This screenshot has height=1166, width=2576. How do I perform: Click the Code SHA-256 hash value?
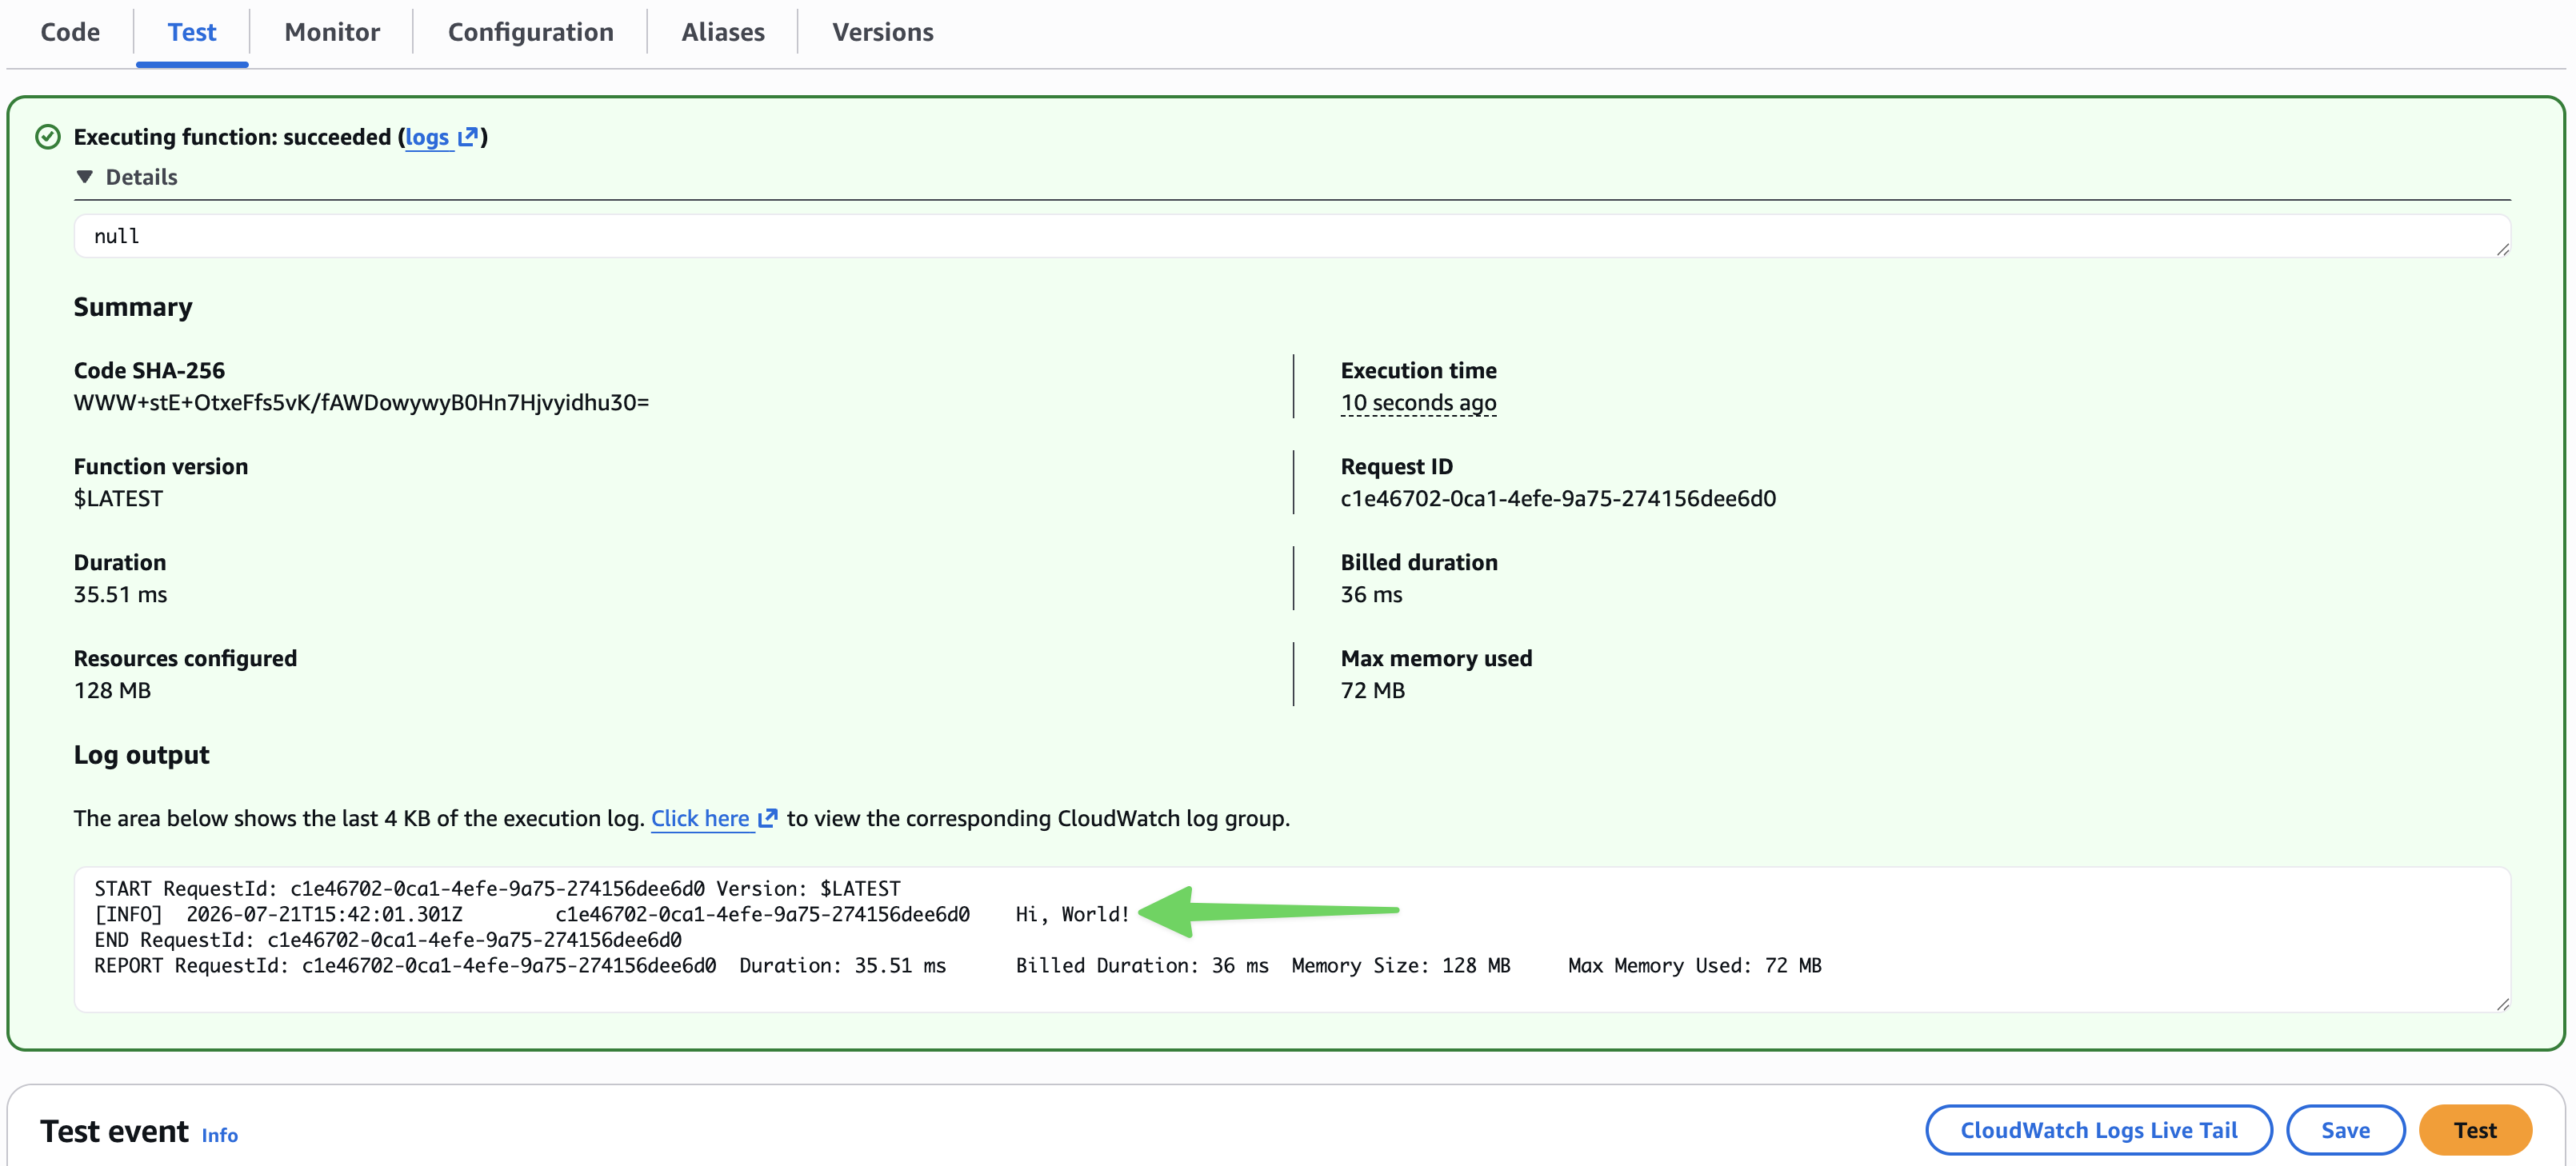point(361,402)
